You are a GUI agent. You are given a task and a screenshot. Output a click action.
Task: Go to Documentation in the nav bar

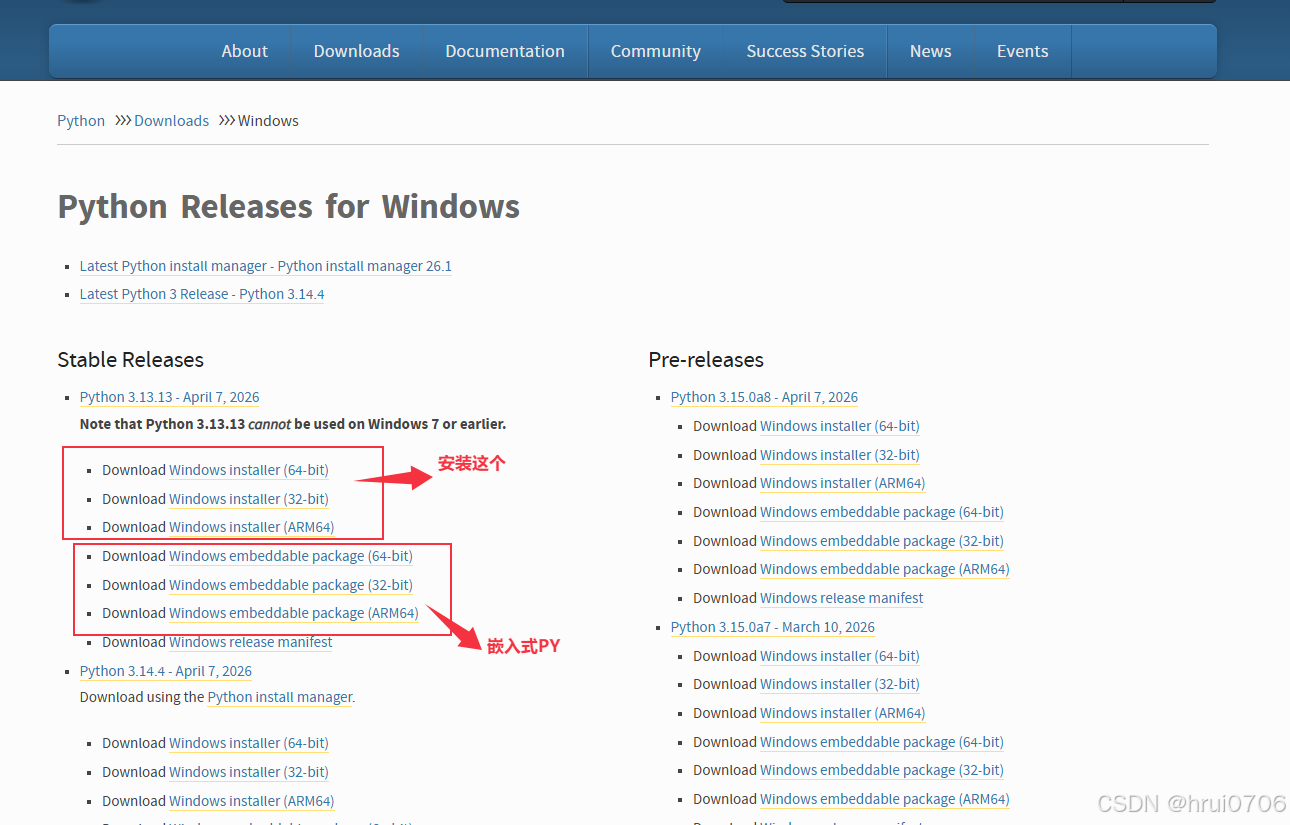tap(505, 51)
